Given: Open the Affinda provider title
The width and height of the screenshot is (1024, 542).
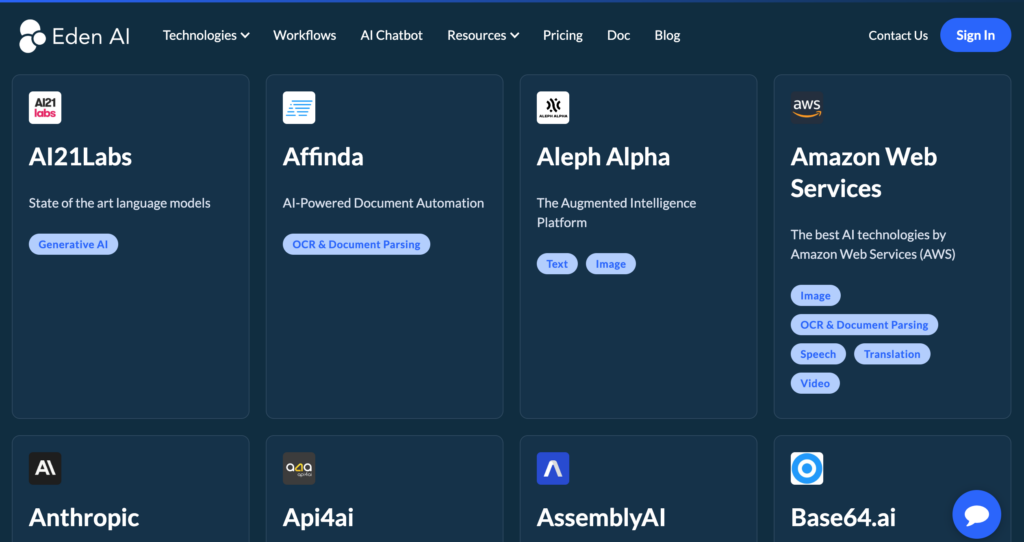Looking at the screenshot, I should coord(323,157).
